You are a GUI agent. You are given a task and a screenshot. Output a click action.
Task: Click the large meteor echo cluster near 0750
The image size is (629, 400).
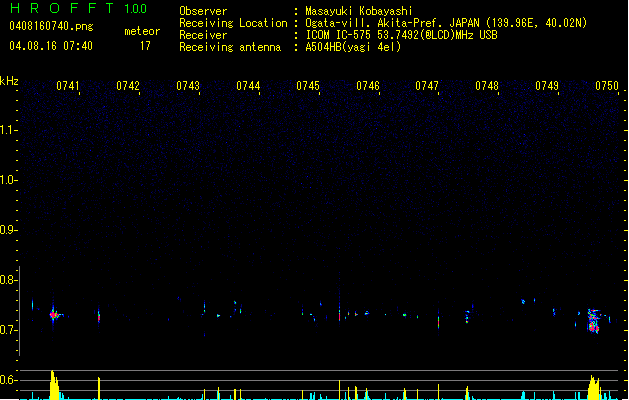click(593, 321)
